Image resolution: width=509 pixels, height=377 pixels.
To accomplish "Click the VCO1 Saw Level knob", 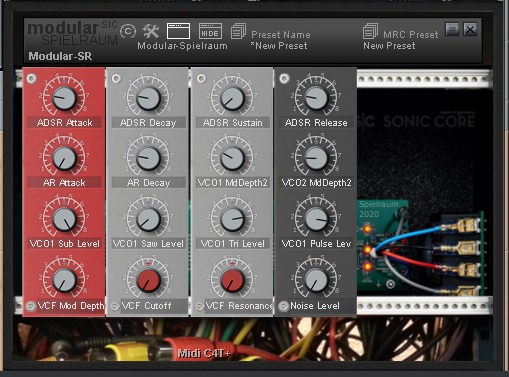I will point(149,219).
